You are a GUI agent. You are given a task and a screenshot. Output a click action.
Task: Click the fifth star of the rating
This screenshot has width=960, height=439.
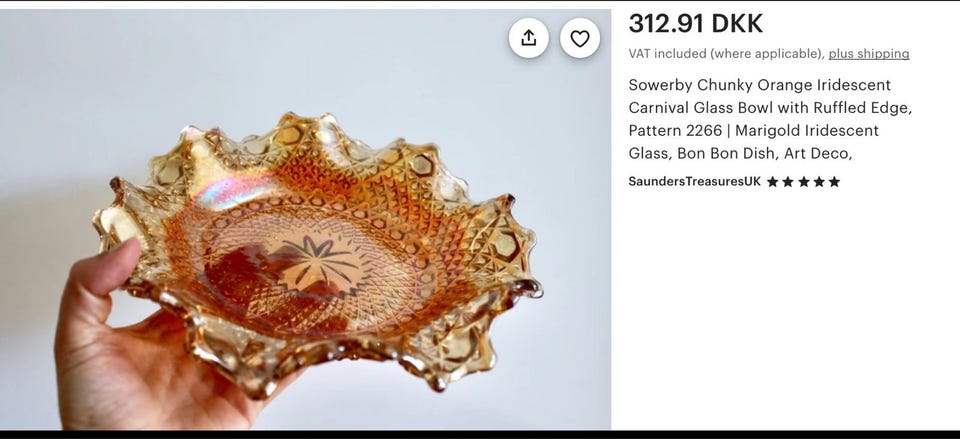point(834,181)
